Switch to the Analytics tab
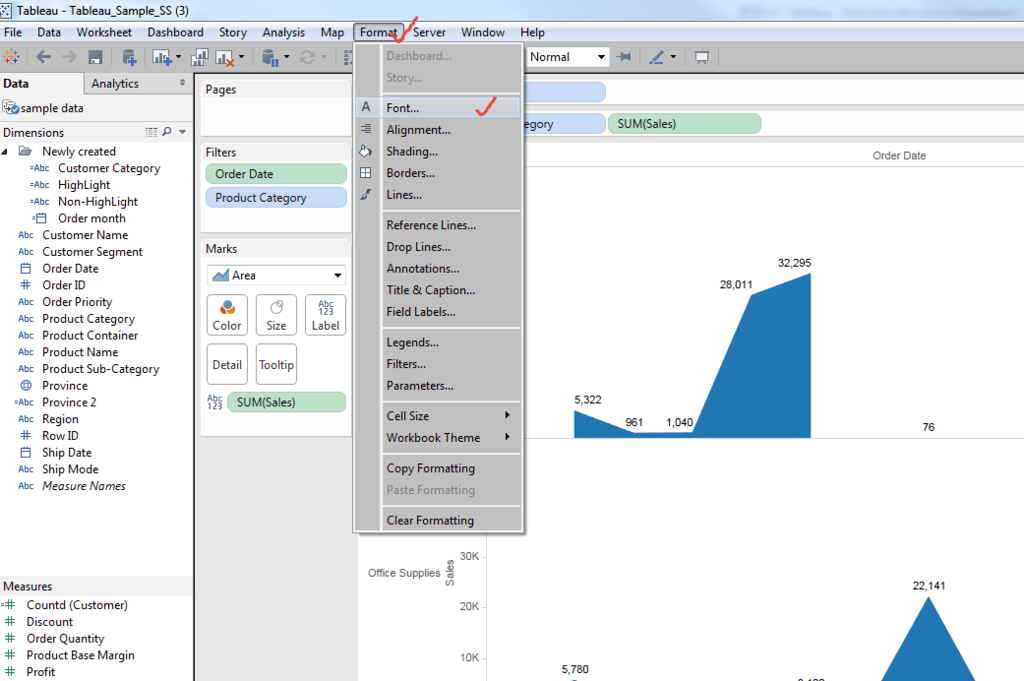The image size is (1024, 681). pos(115,83)
